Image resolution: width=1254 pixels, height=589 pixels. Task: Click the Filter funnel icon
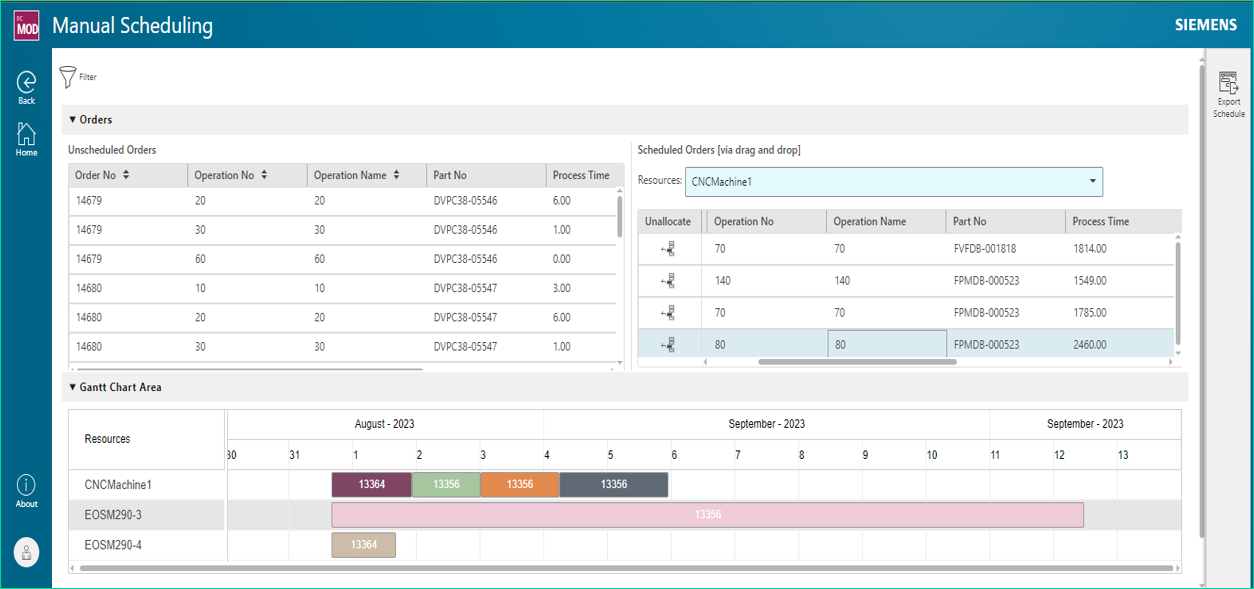tap(68, 77)
